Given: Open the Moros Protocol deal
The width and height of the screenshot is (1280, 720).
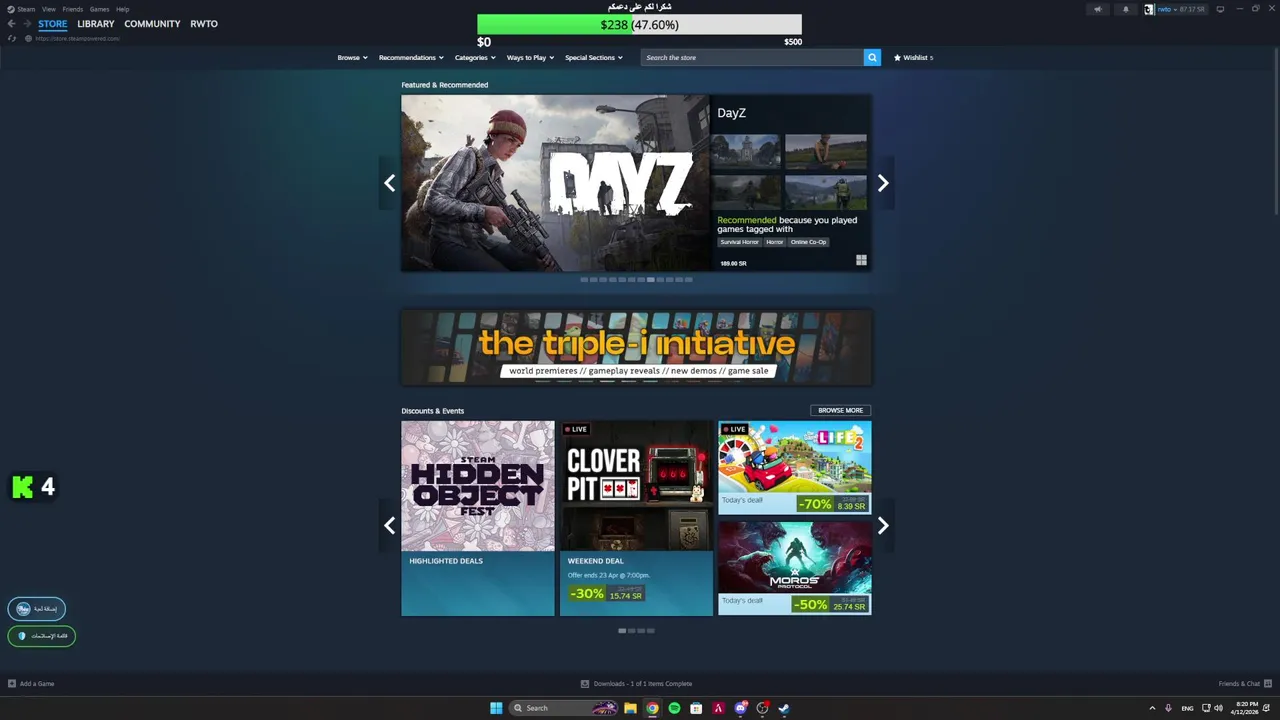Looking at the screenshot, I should [x=795, y=568].
